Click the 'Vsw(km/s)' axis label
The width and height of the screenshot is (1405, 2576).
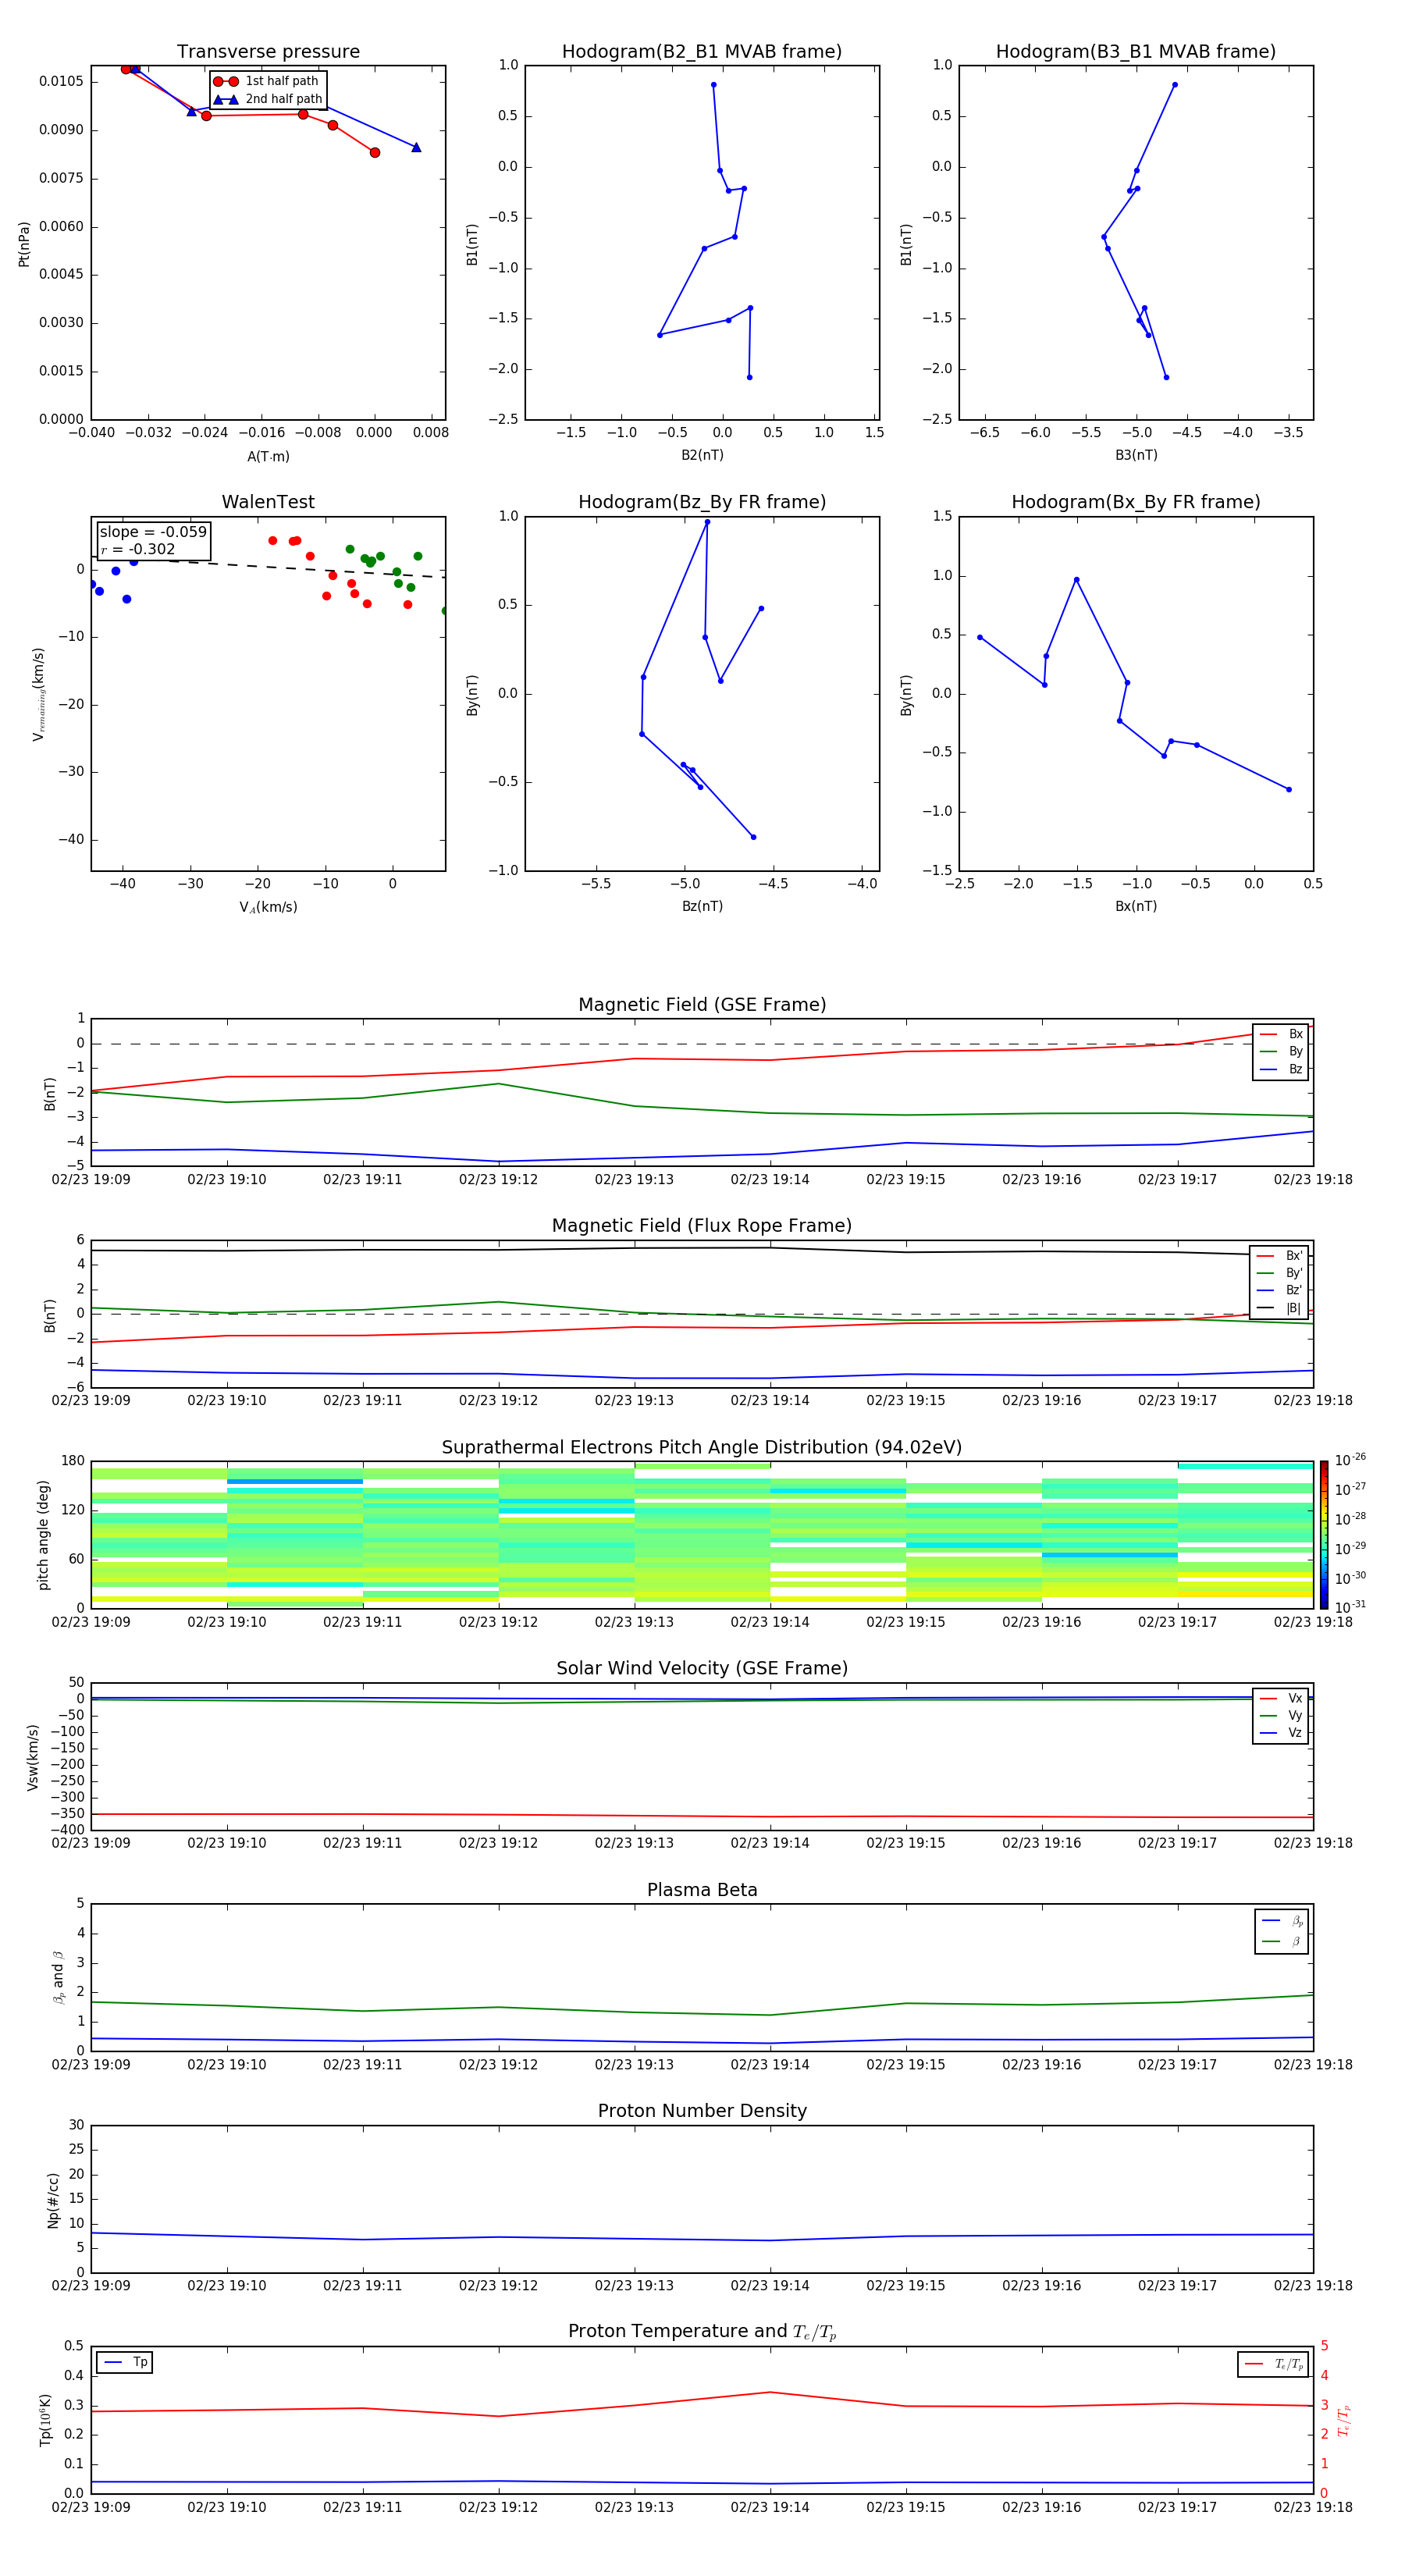(x=33, y=1756)
